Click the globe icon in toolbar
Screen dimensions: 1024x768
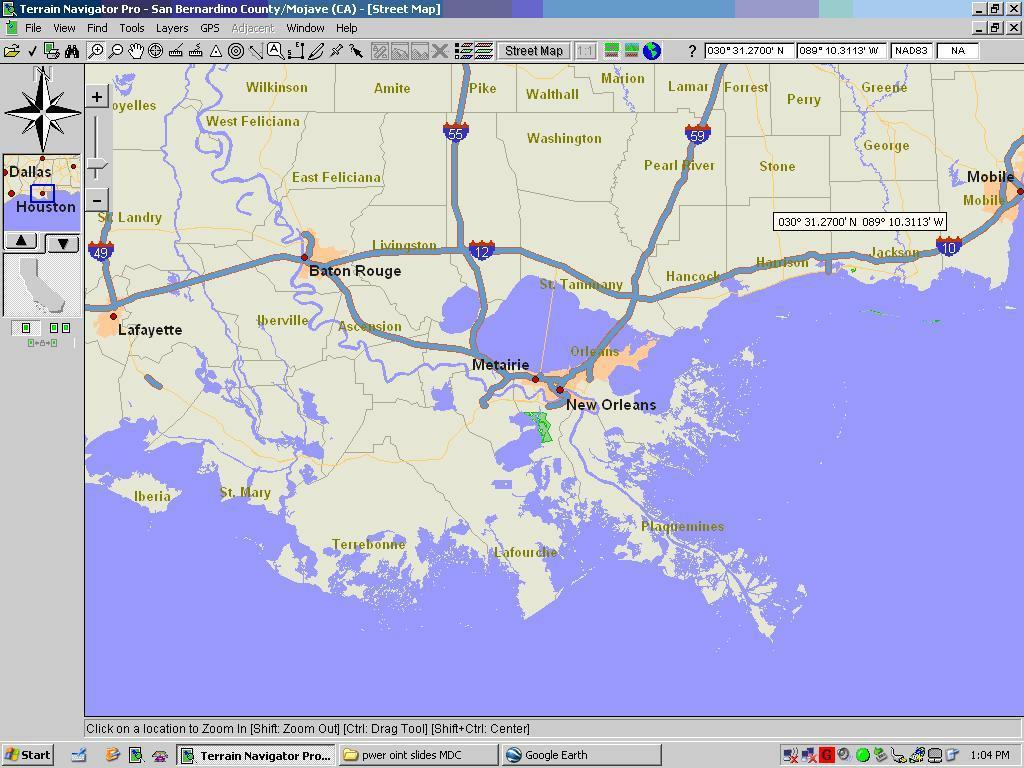[652, 51]
